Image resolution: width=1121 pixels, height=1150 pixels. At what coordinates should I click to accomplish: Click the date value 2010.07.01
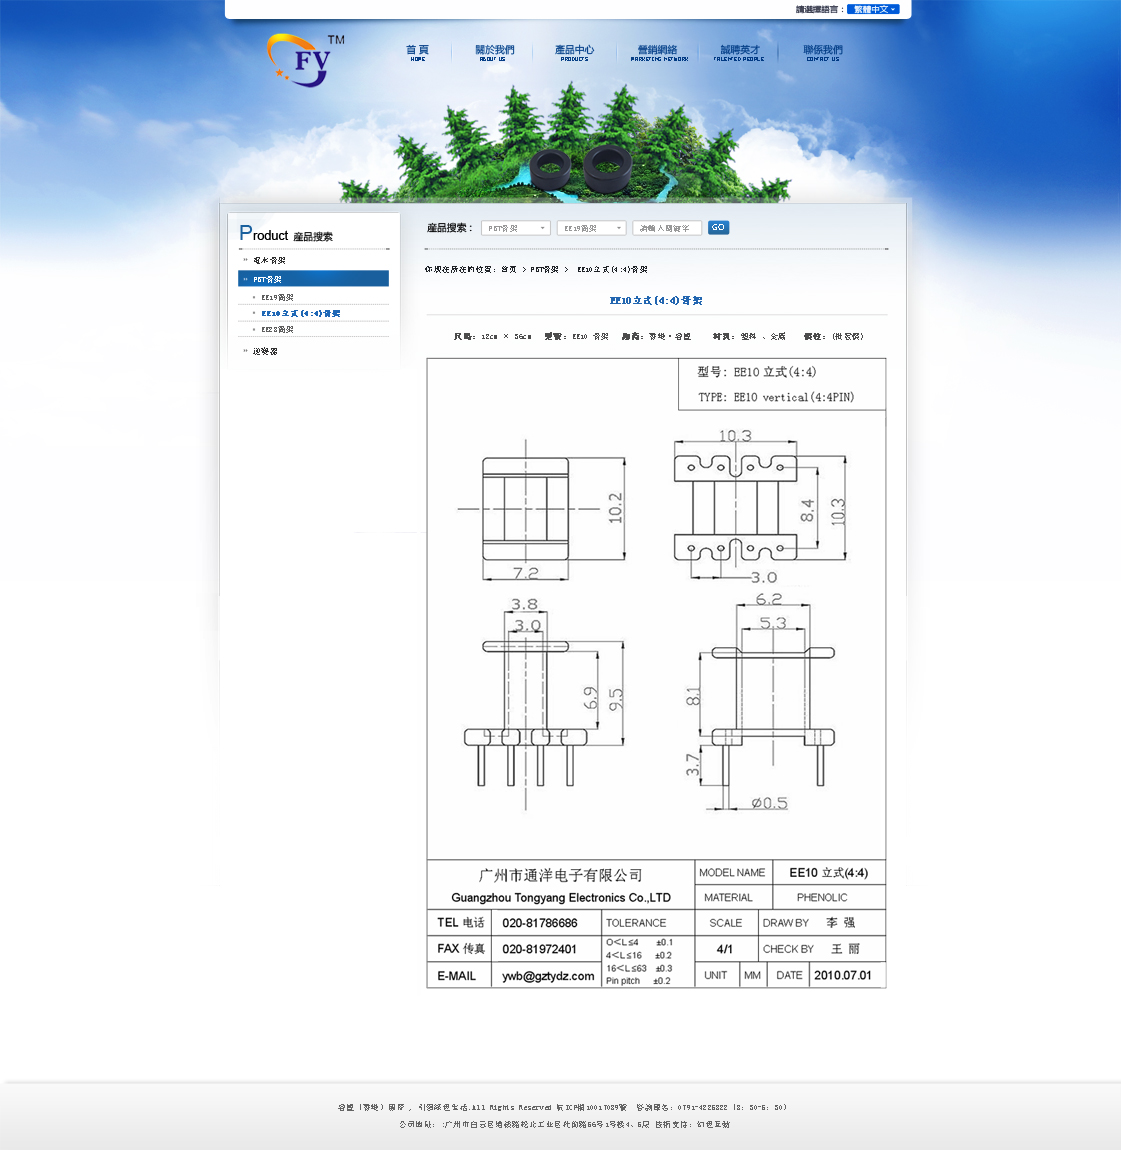pos(843,975)
